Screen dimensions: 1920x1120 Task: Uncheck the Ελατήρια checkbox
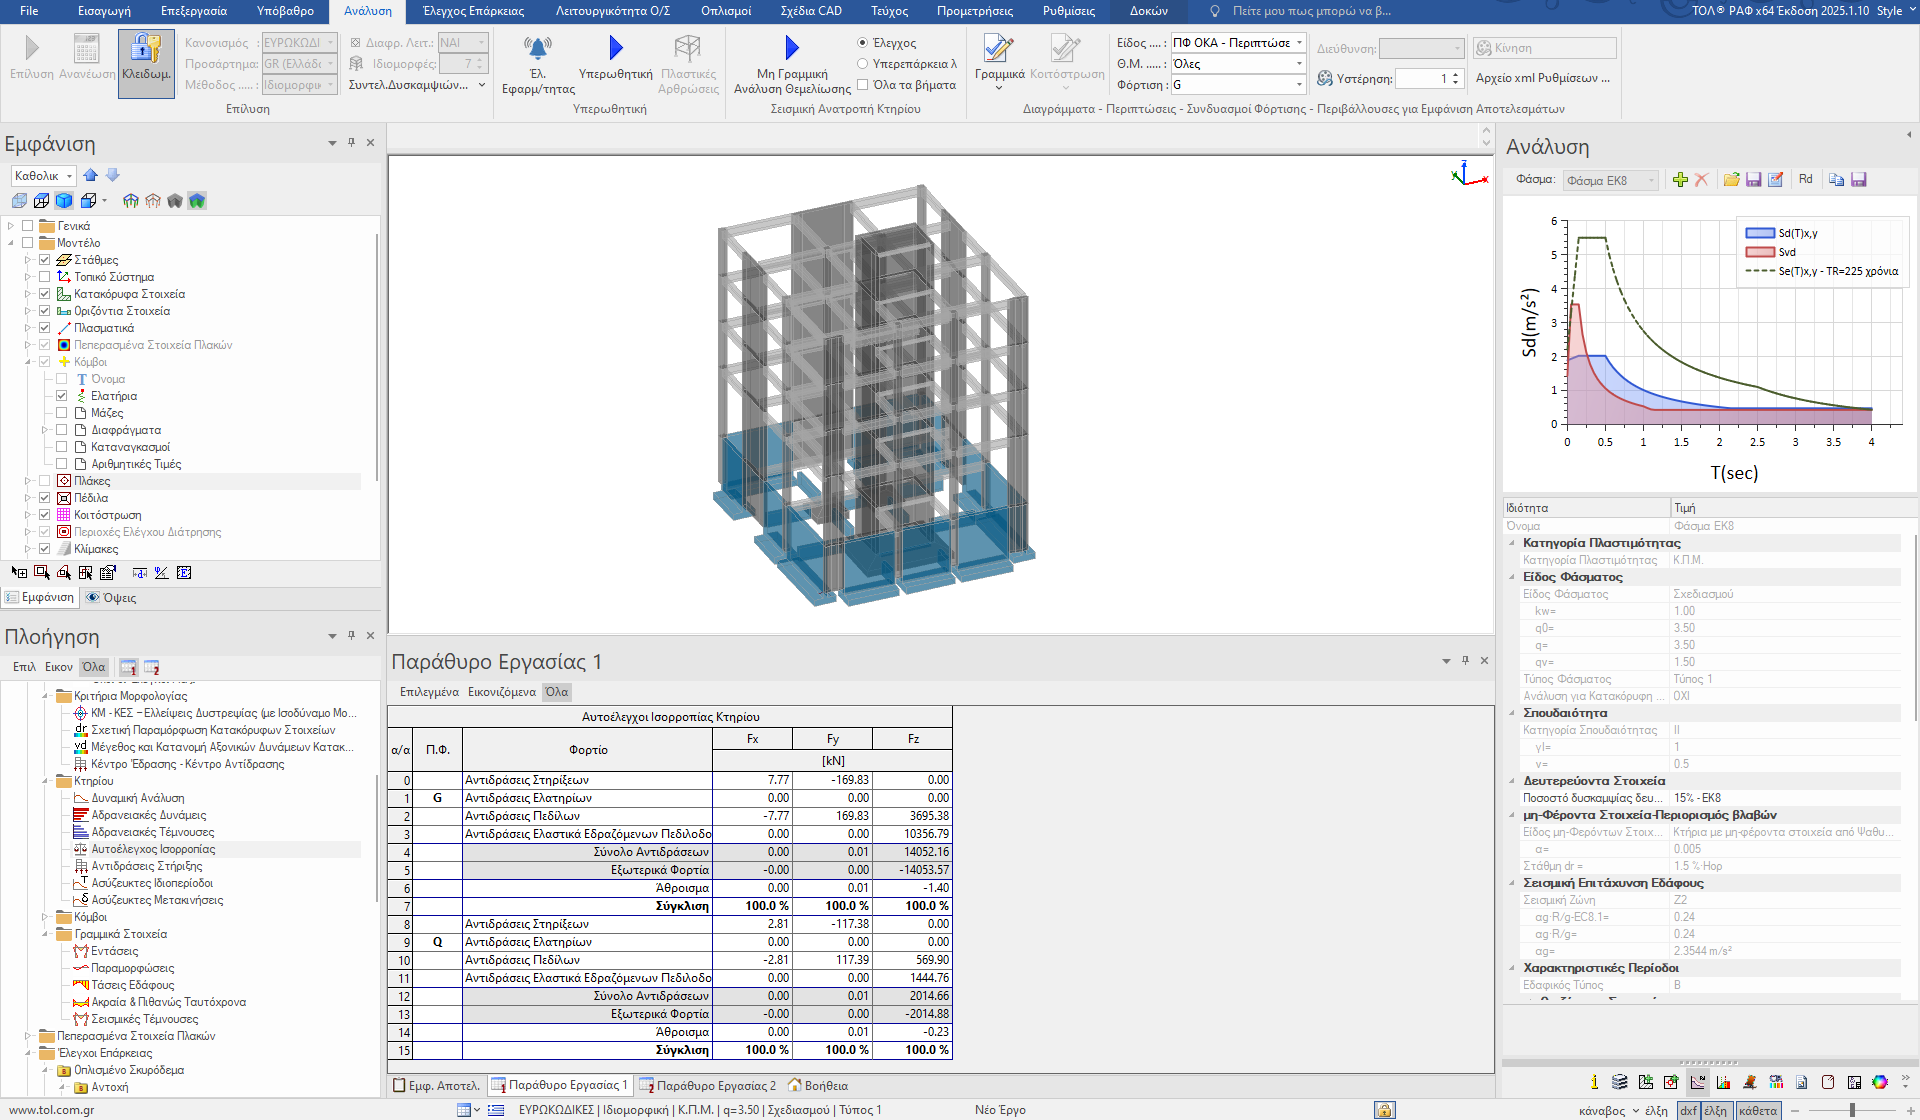(x=62, y=396)
